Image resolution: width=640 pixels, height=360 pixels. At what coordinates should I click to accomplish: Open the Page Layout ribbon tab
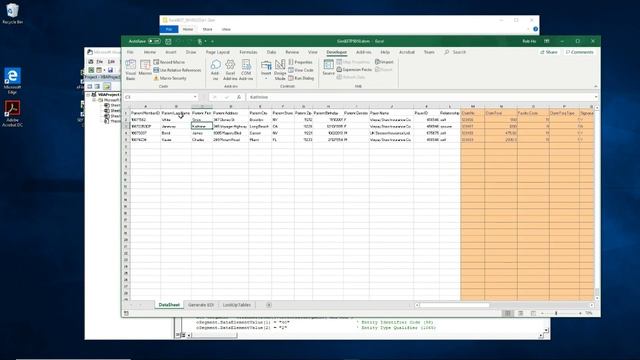[x=218, y=52]
